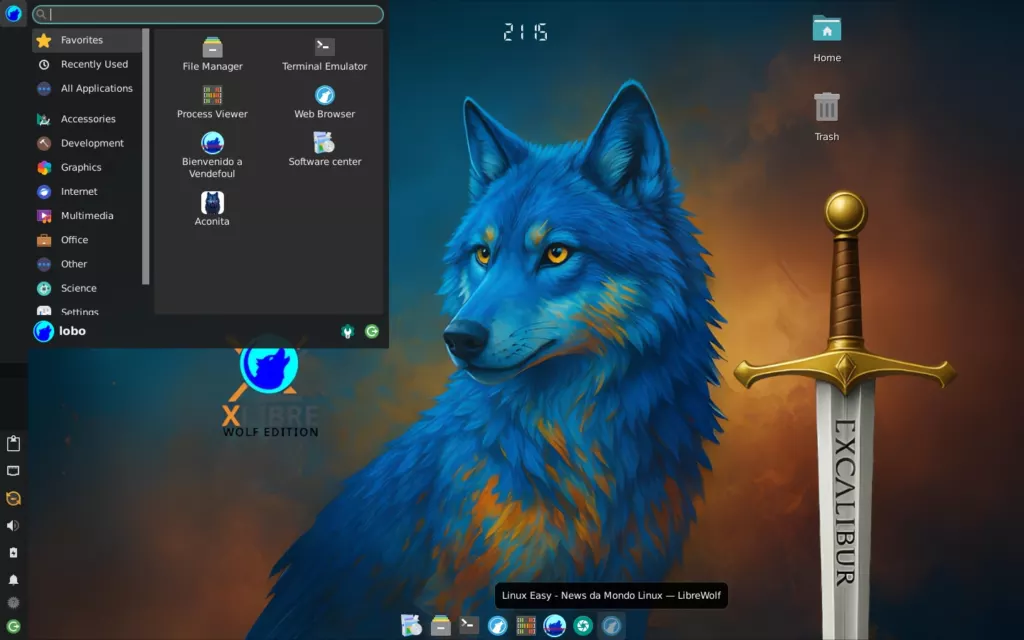1024x640 pixels.
Task: Open the Science category
Action: pos(87,288)
